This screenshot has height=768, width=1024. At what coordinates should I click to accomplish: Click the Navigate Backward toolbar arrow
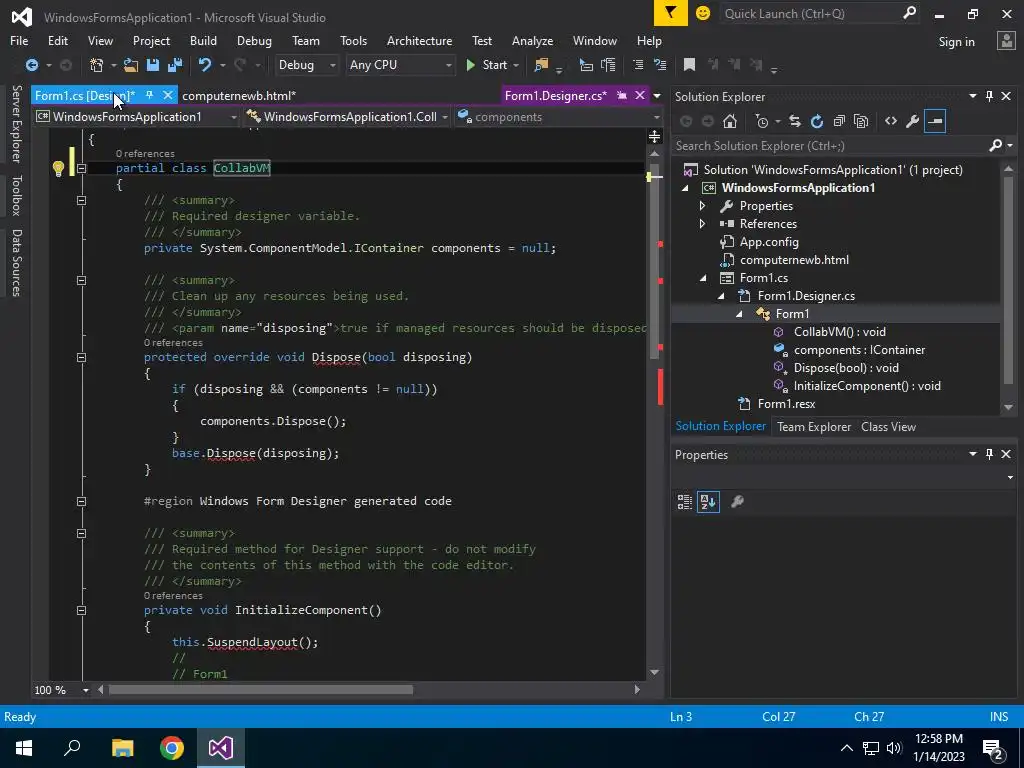coord(31,65)
